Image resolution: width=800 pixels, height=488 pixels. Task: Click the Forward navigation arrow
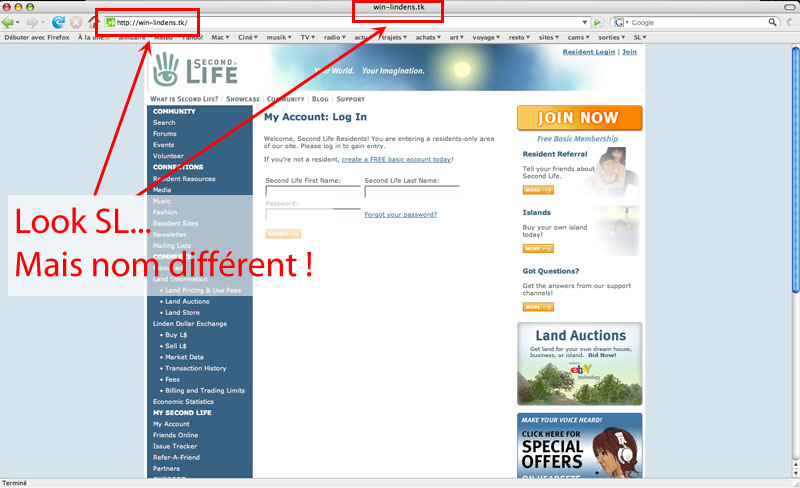32,22
